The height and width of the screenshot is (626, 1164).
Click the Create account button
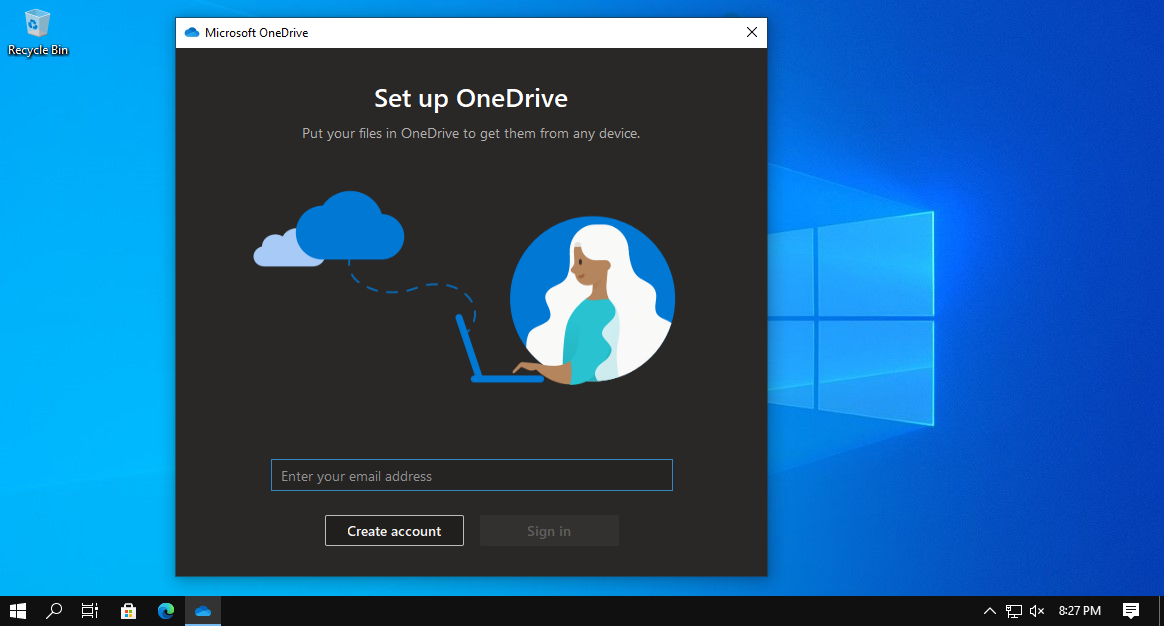click(394, 531)
